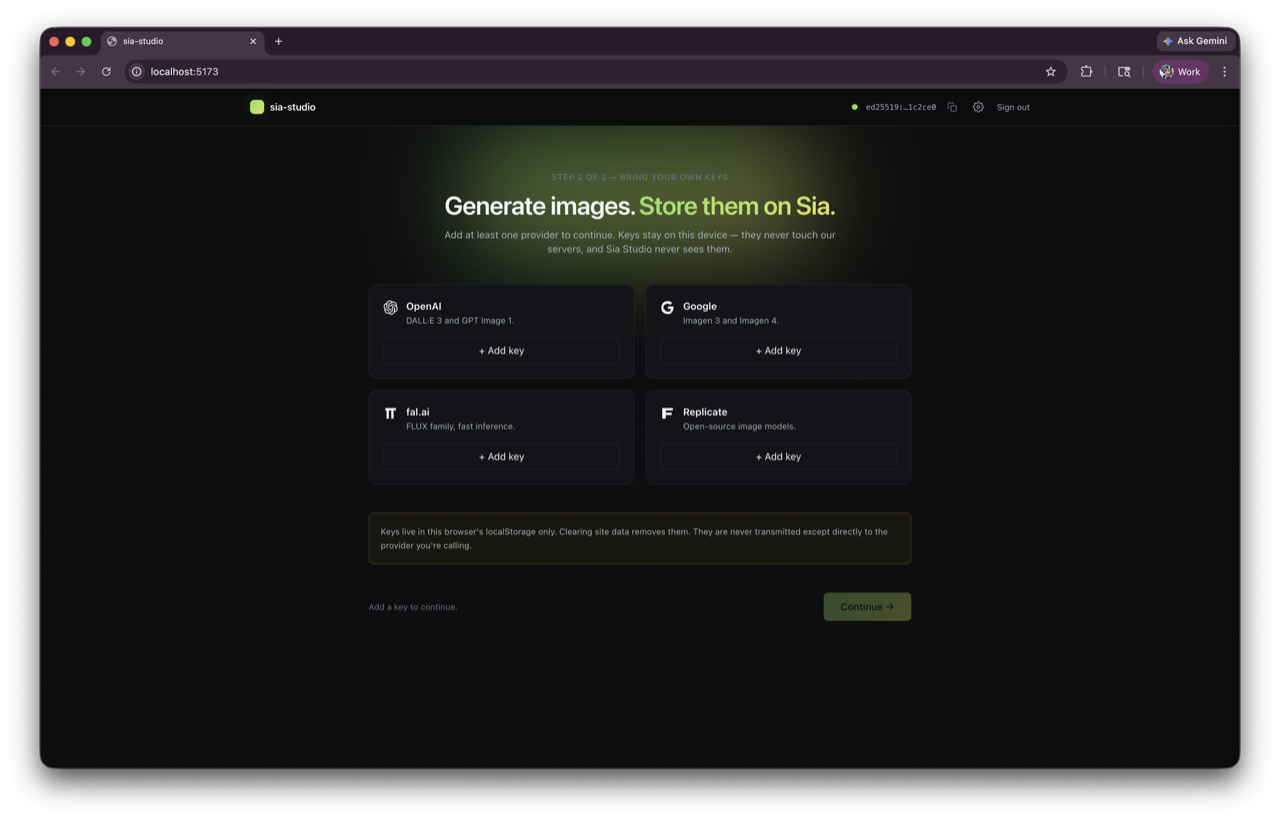Open the media/tab search icon in toolbar
The image size is (1280, 821).
pyautogui.click(x=1124, y=72)
